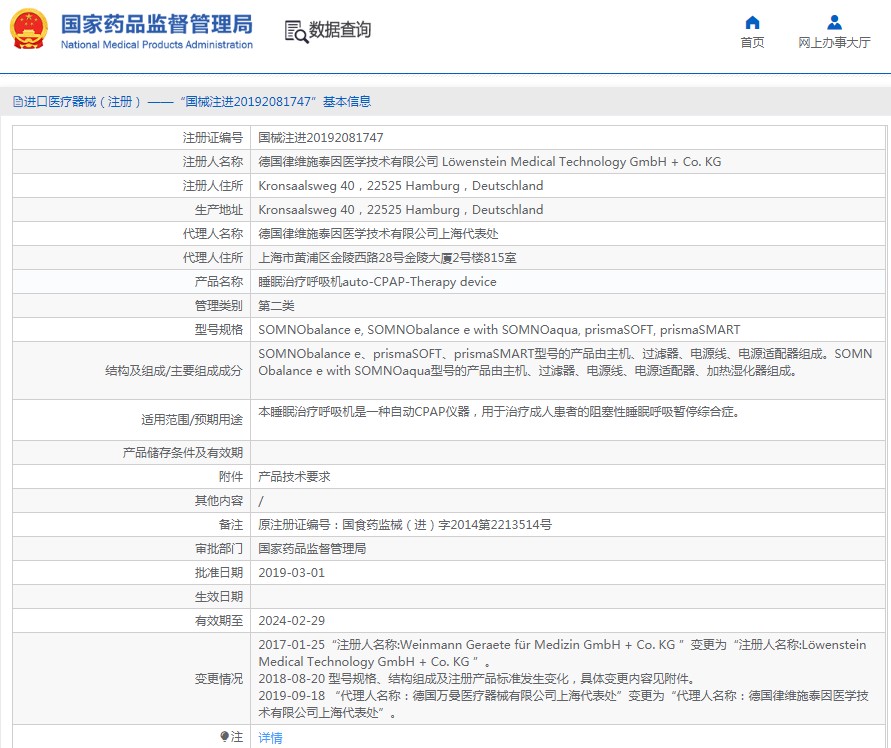Click the auto-CPAP-Therapy device product name

point(377,282)
